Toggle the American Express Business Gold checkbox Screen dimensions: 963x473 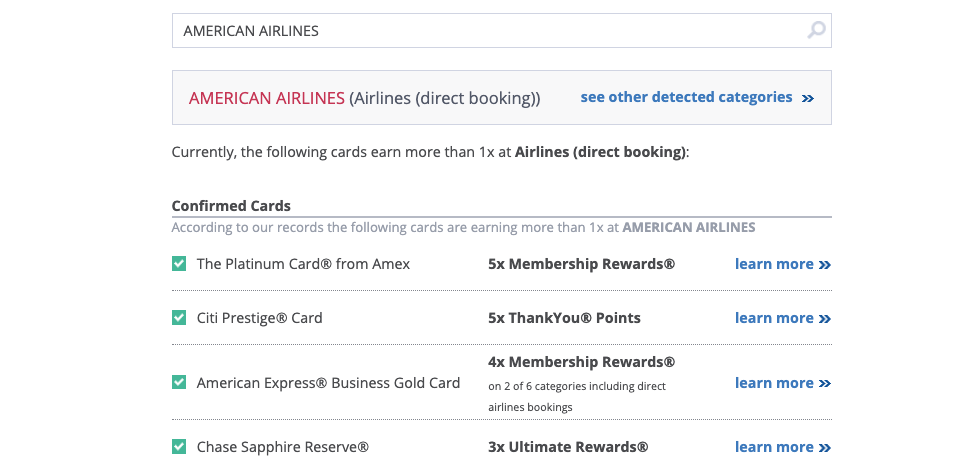coord(179,383)
